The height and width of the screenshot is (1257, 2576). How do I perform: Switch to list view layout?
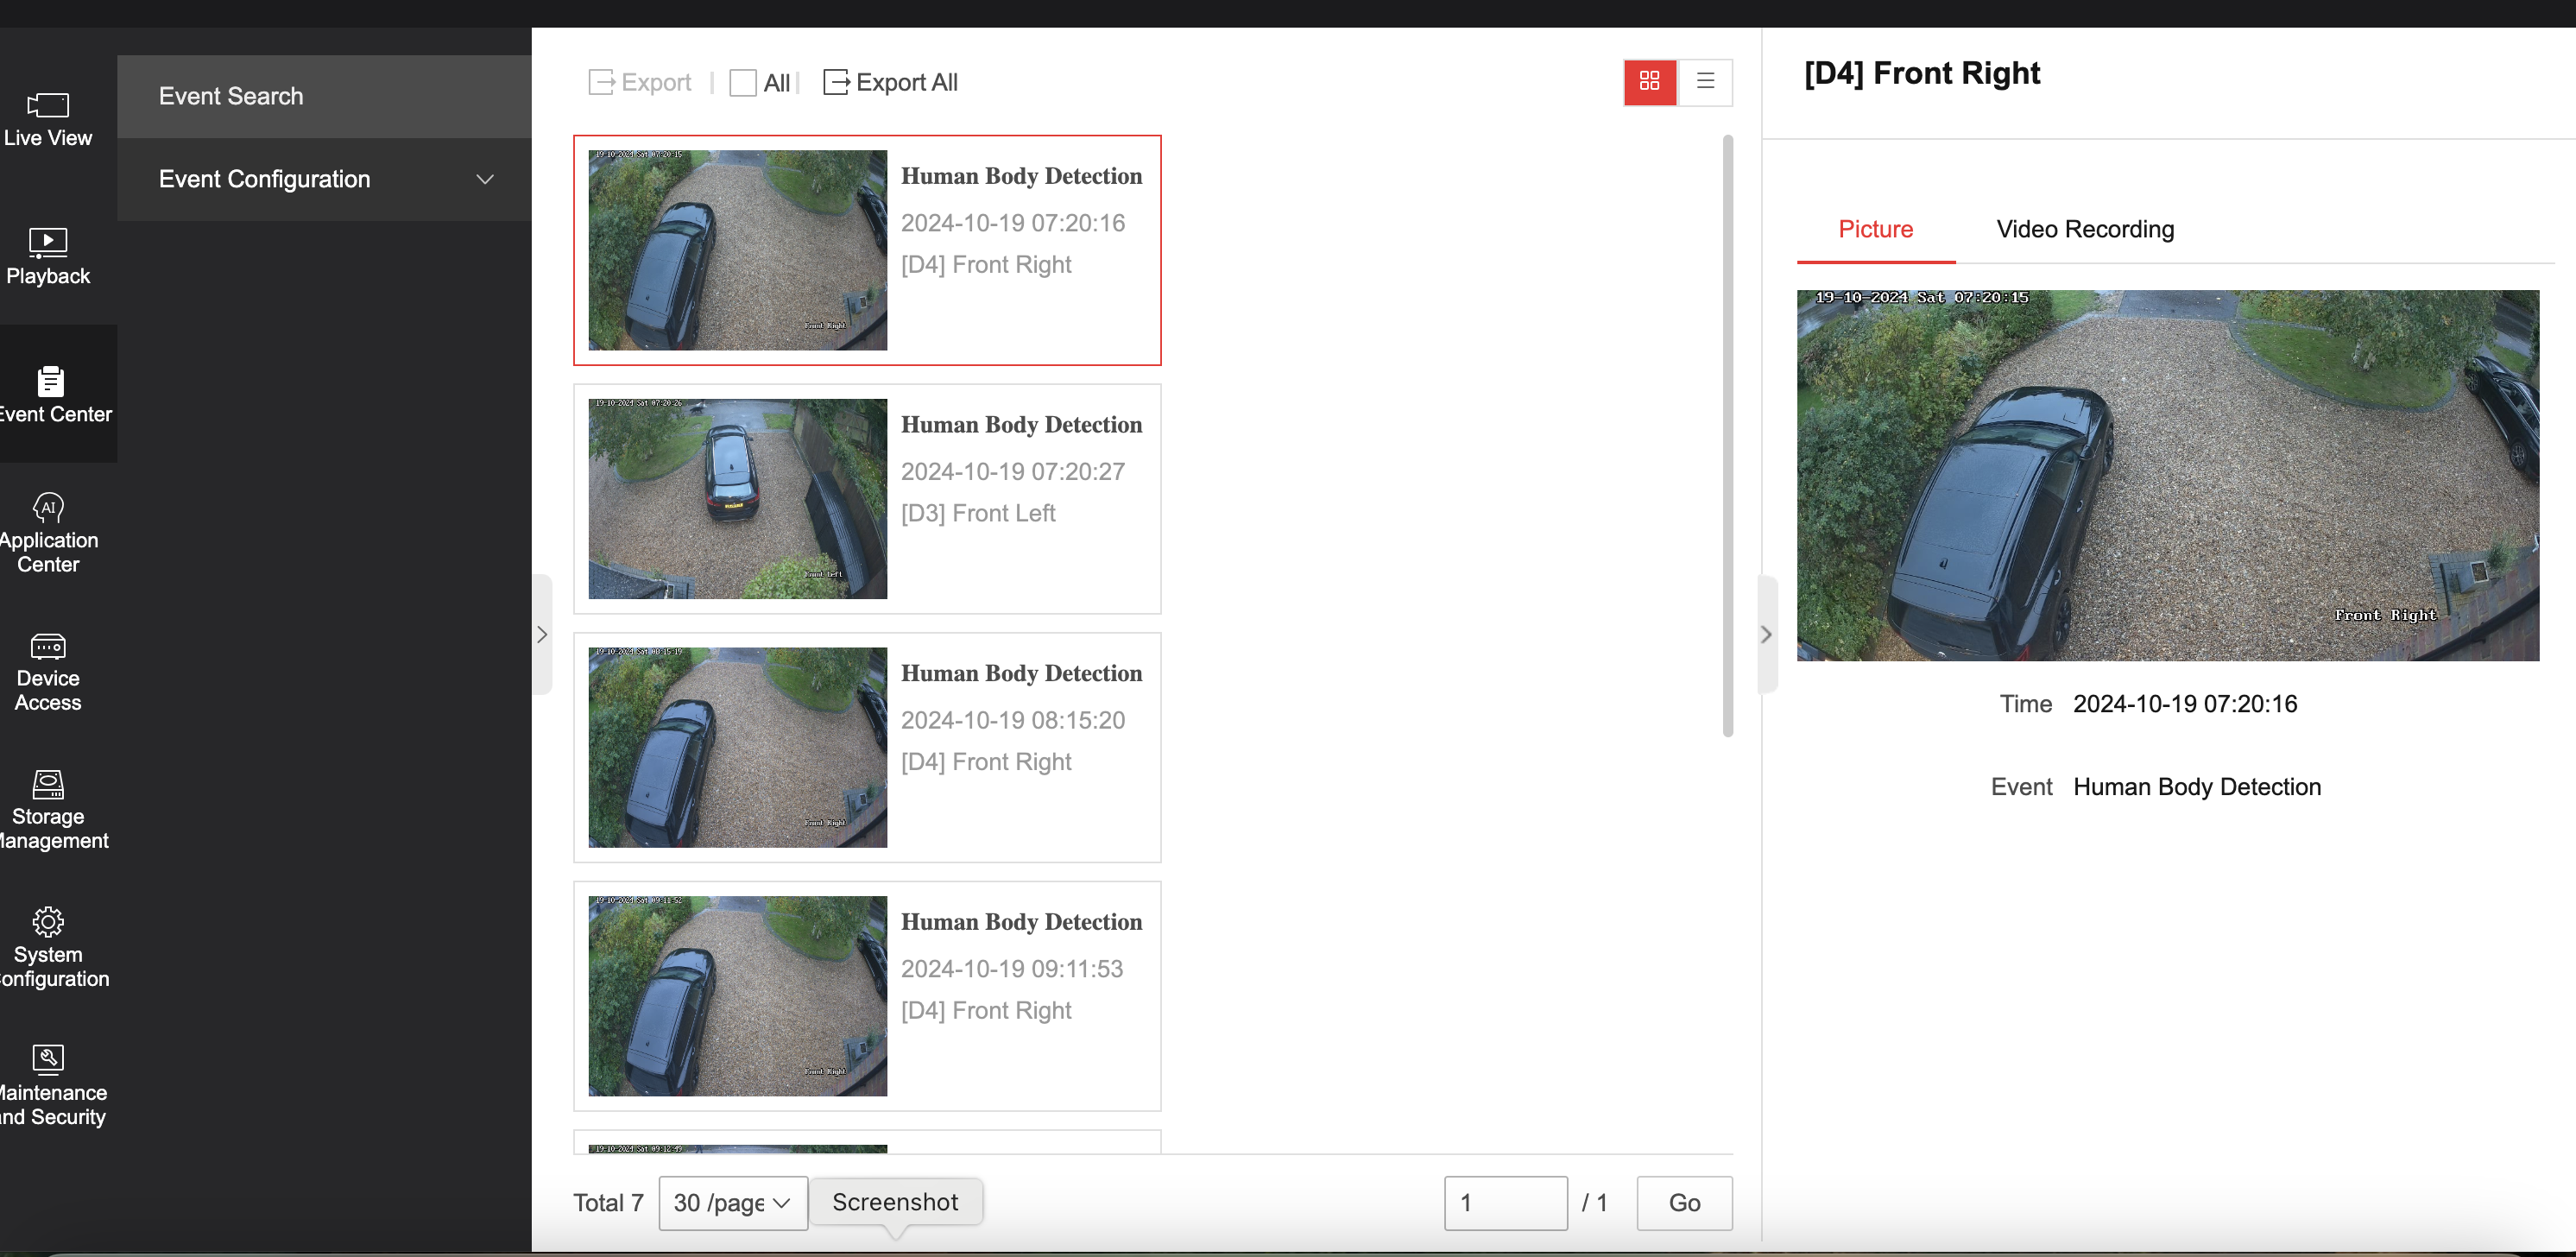point(1705,81)
